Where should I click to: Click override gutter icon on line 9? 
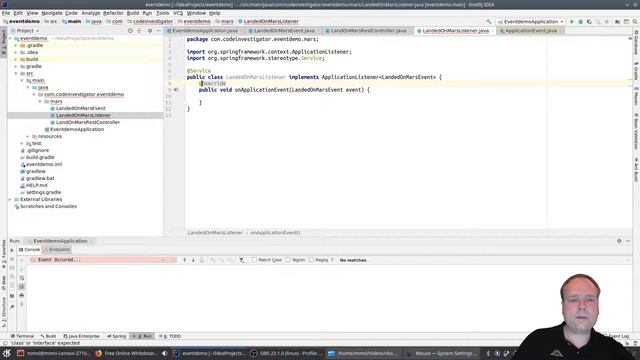(x=176, y=90)
